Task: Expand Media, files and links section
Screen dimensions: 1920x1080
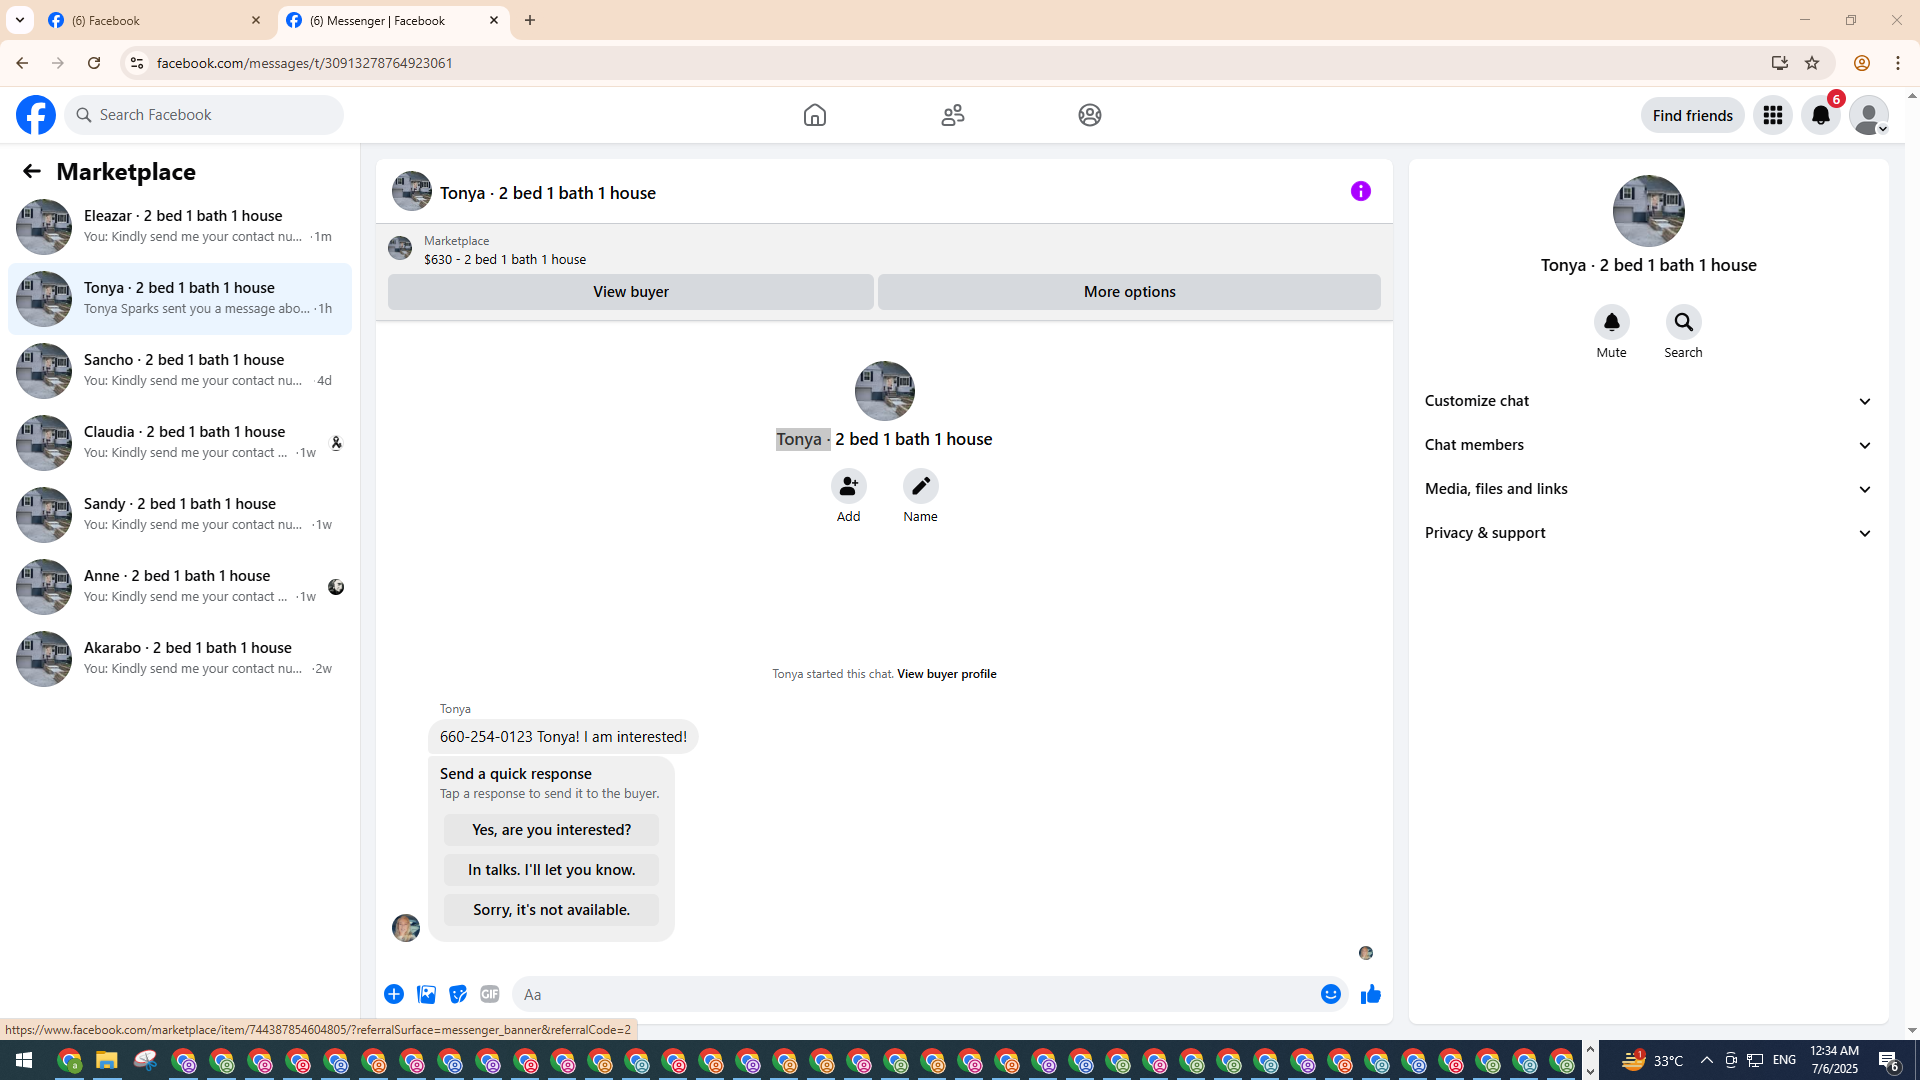Action: click(x=1647, y=489)
